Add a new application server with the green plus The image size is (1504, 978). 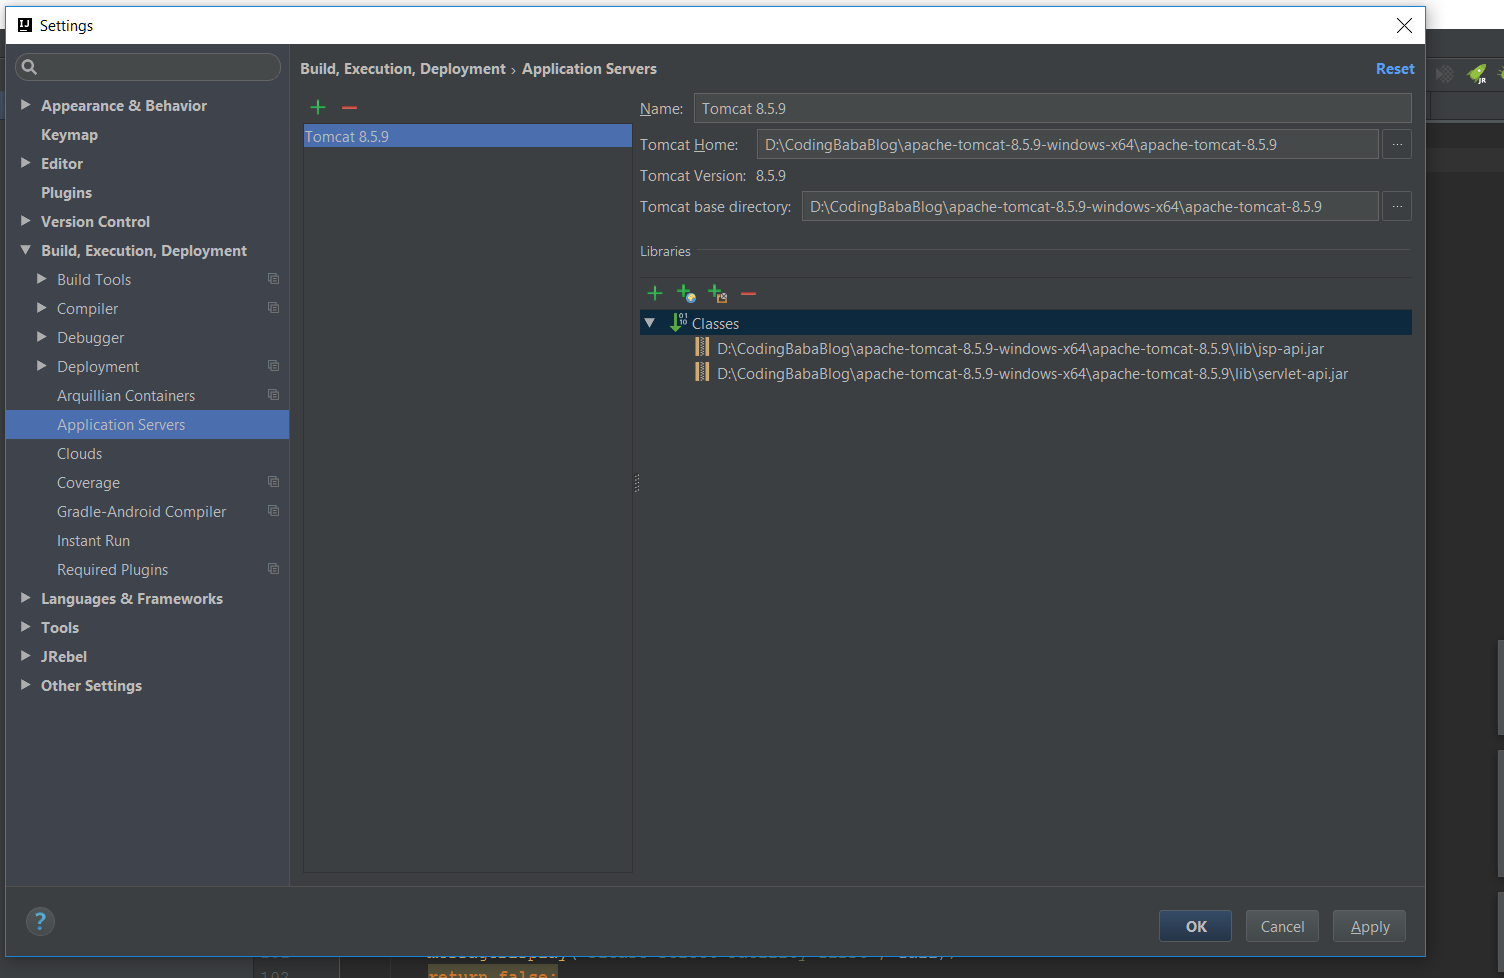tap(318, 107)
